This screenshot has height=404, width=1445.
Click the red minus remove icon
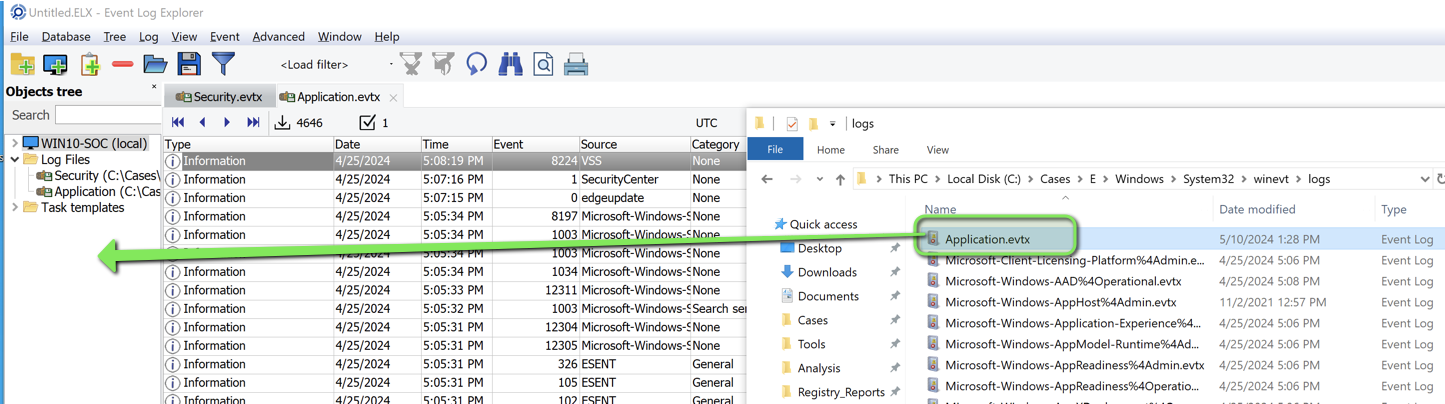[x=123, y=65]
